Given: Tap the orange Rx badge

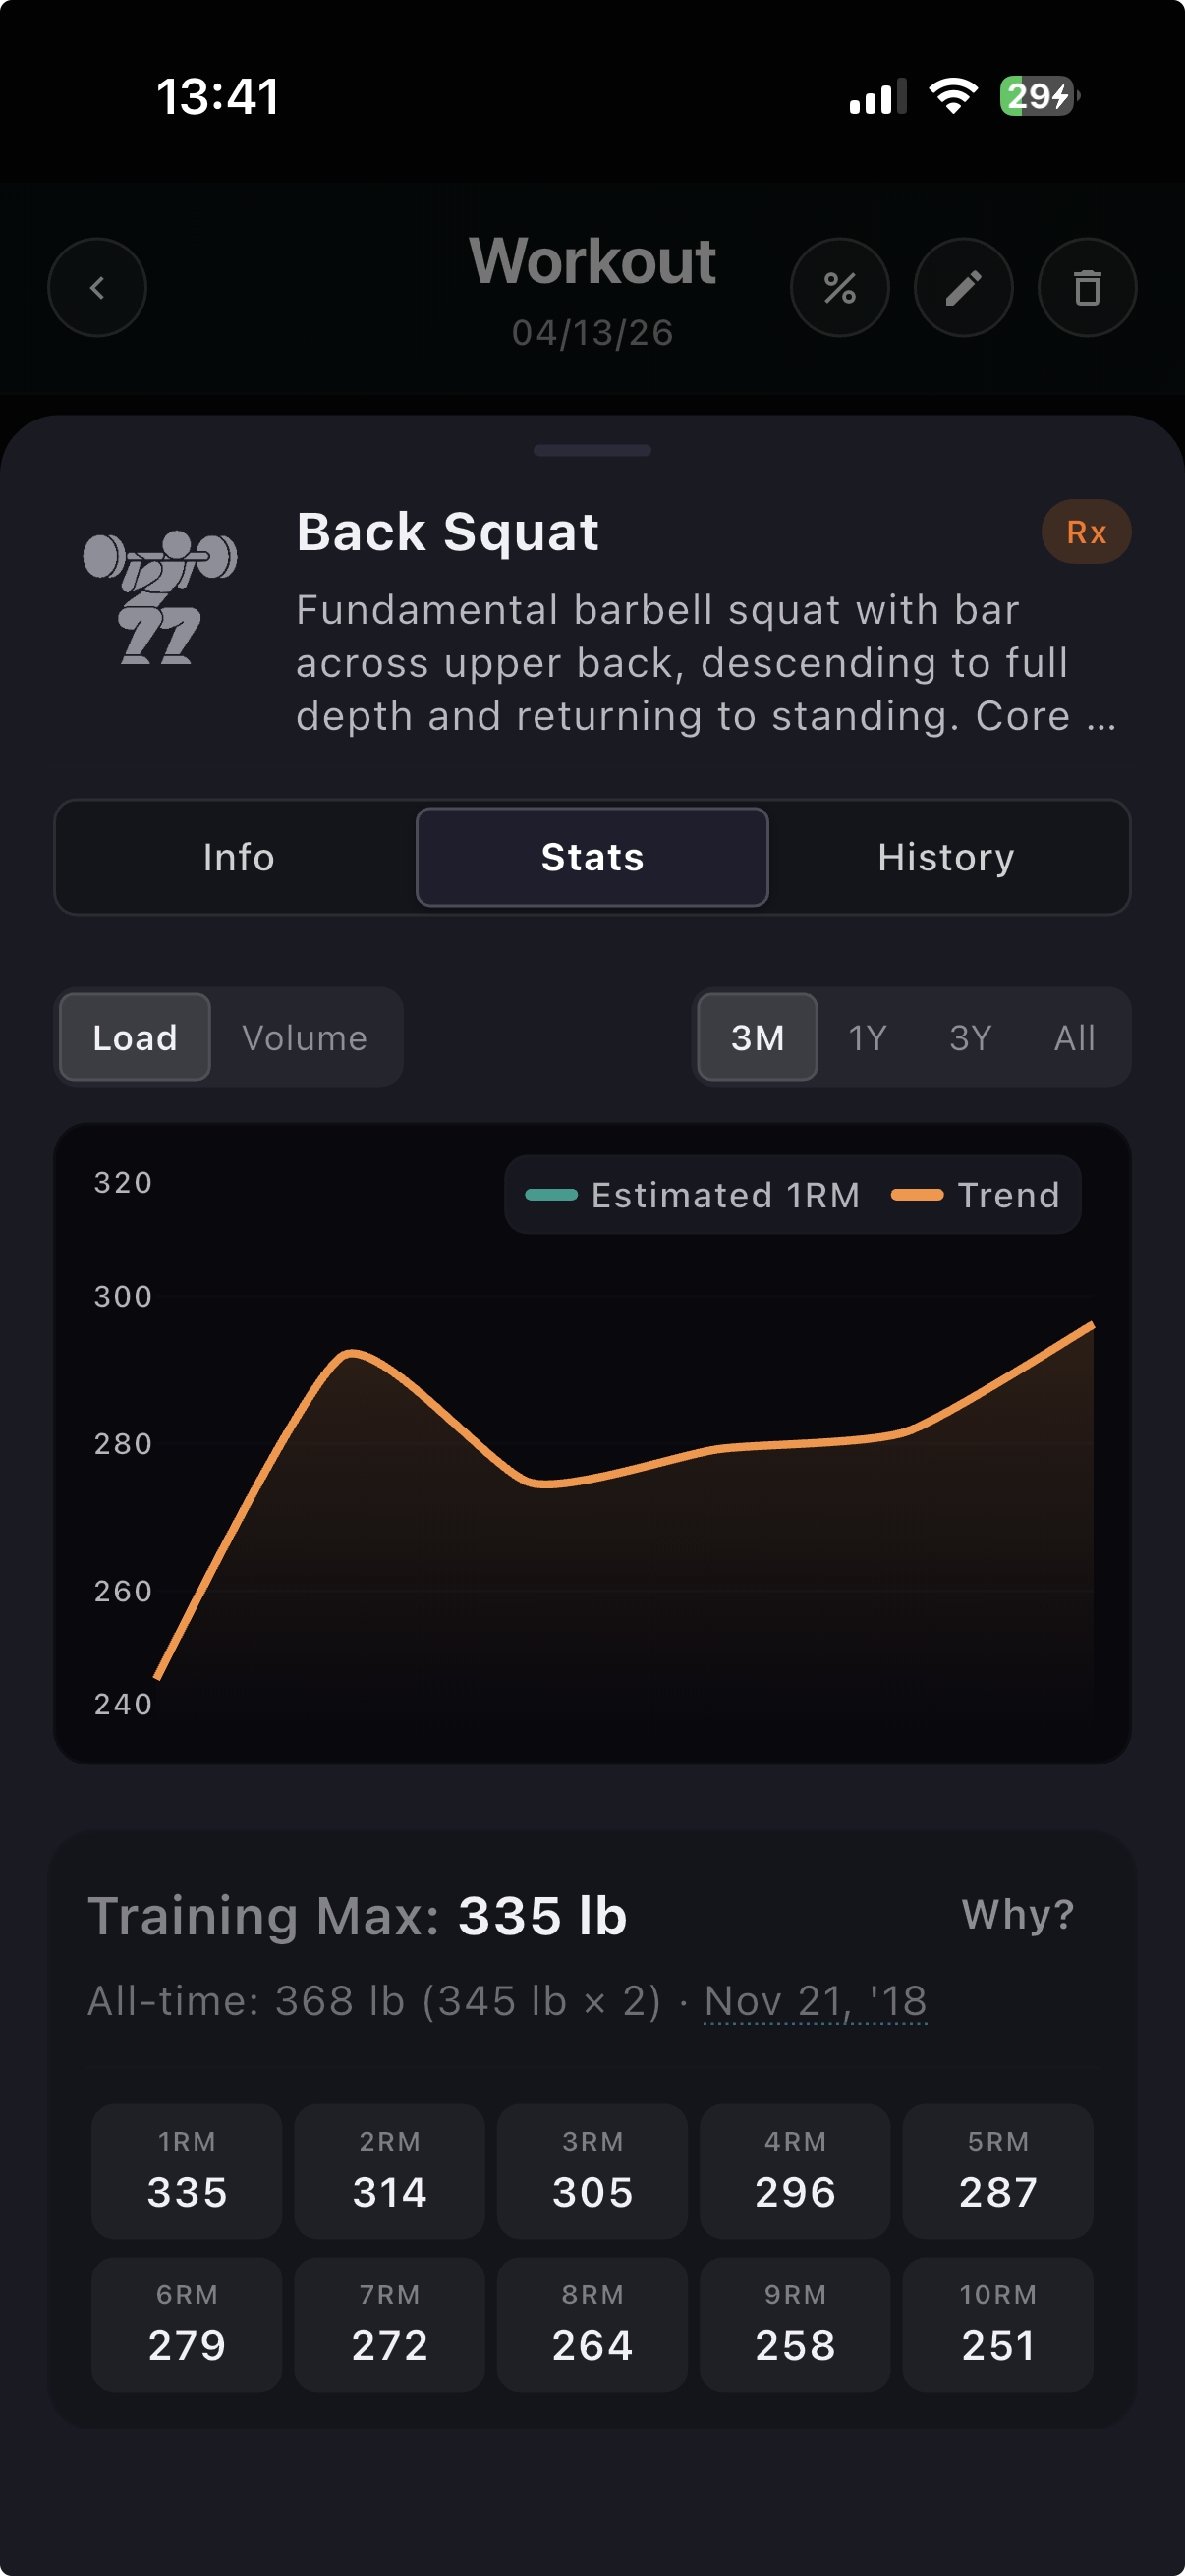Looking at the screenshot, I should 1086,532.
